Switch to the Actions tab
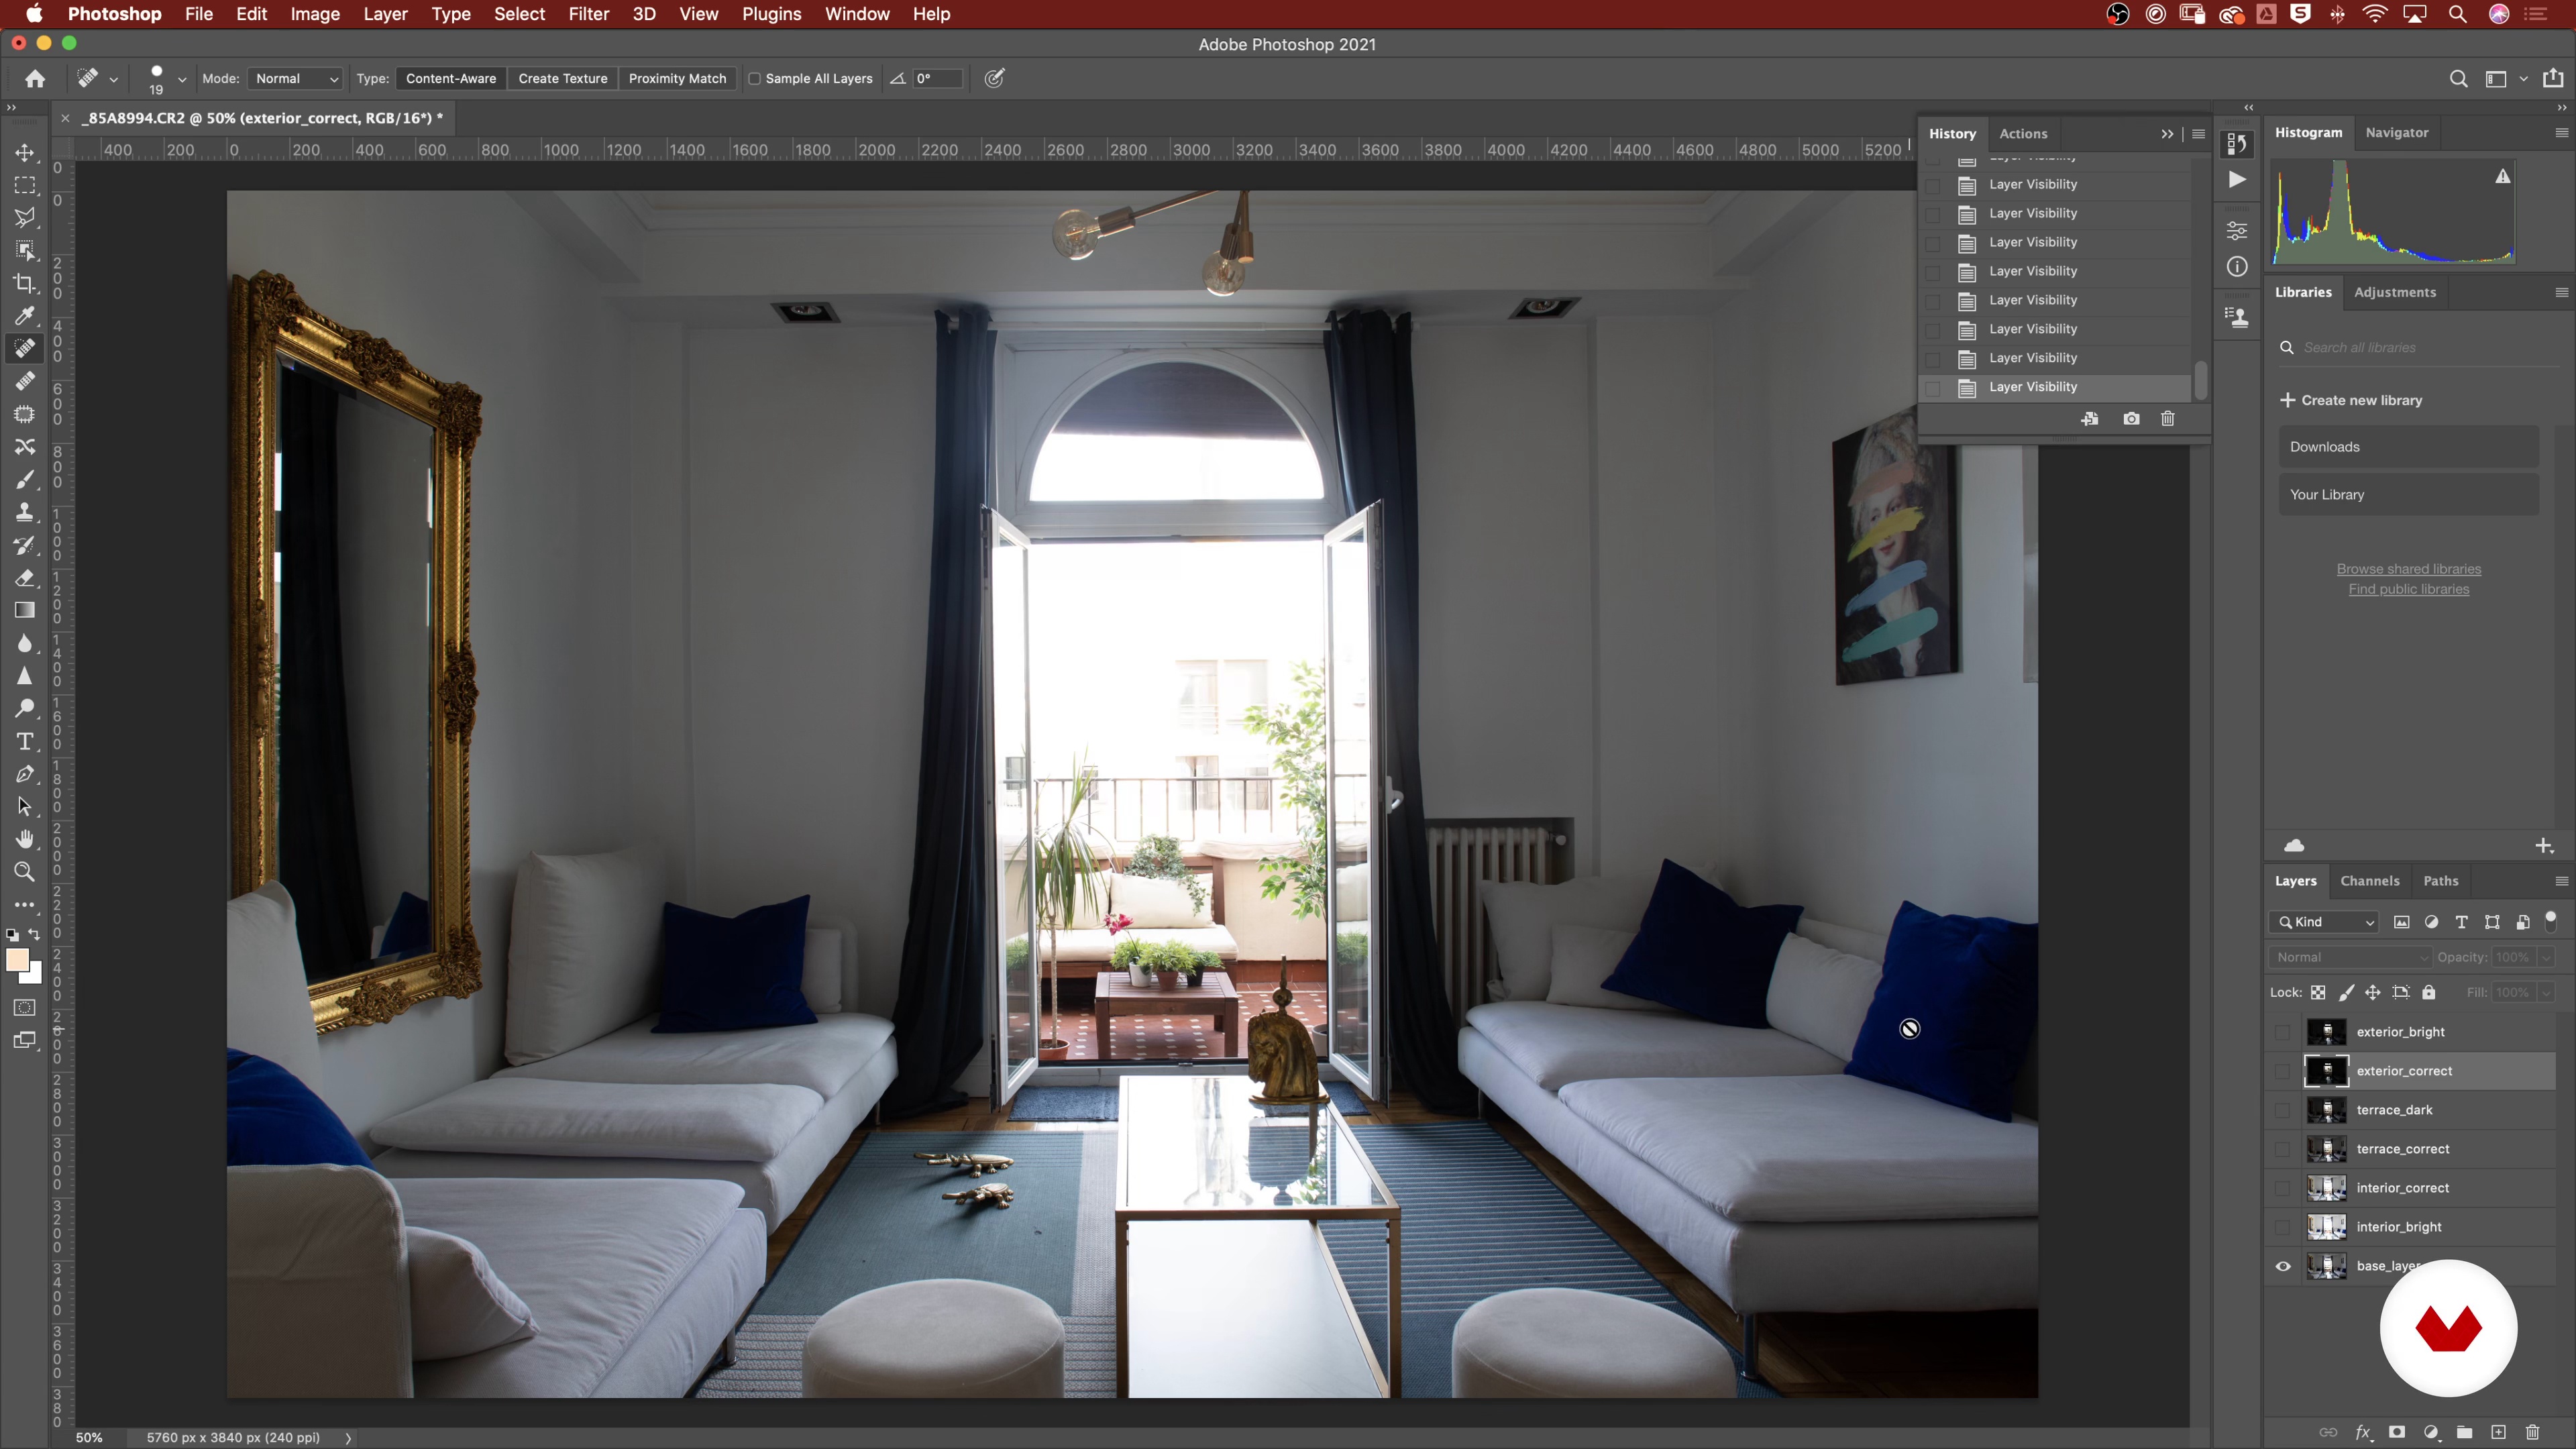Image resolution: width=2576 pixels, height=1449 pixels. 2023,133
